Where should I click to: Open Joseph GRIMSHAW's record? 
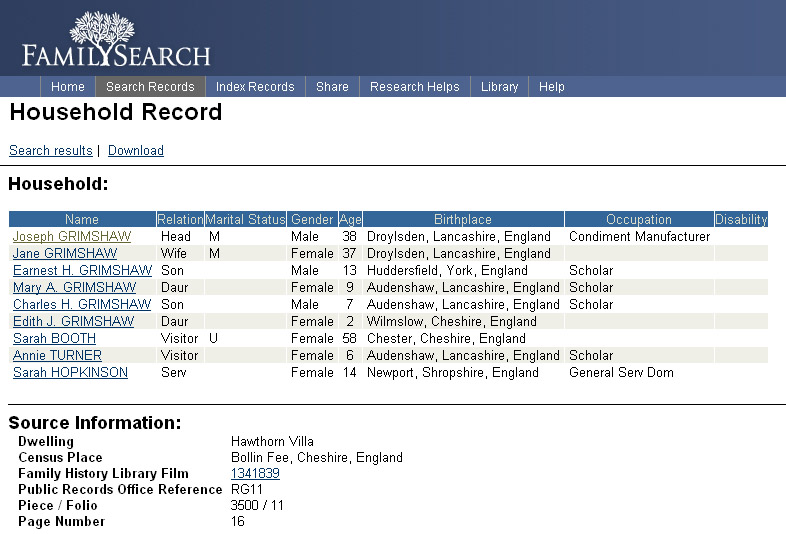click(72, 237)
